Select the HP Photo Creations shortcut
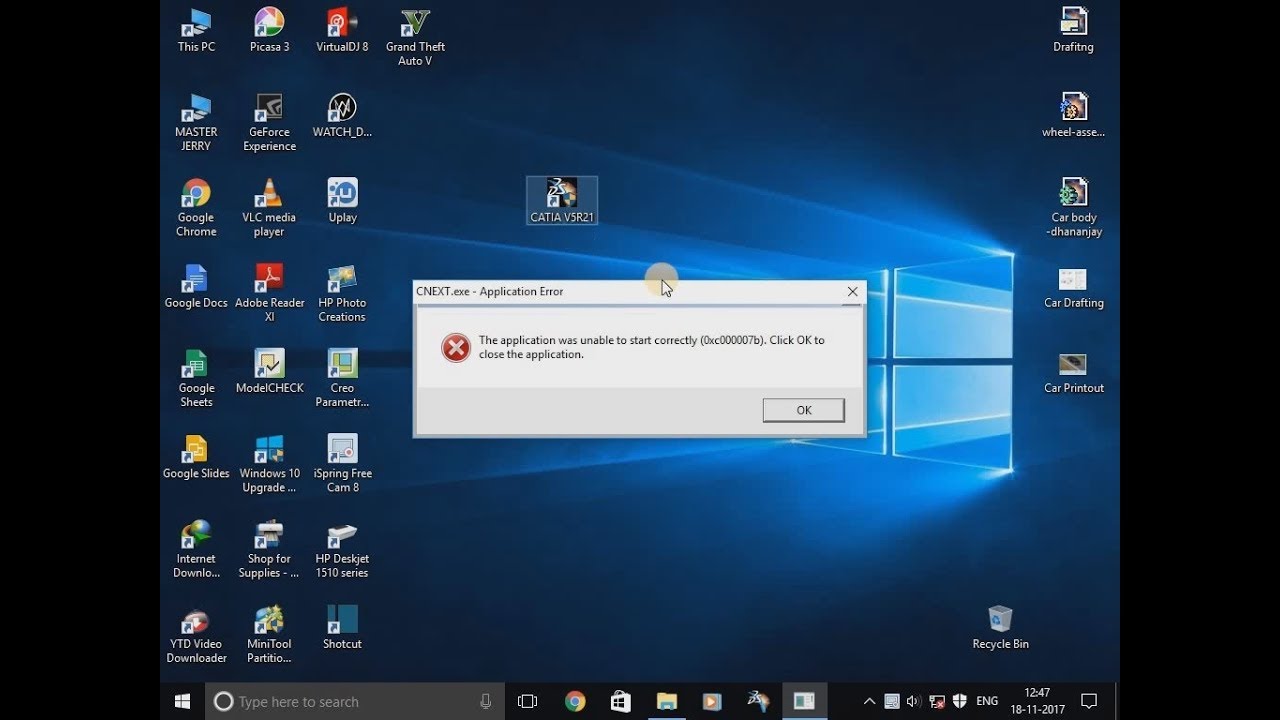The height and width of the screenshot is (720, 1280). 342,293
